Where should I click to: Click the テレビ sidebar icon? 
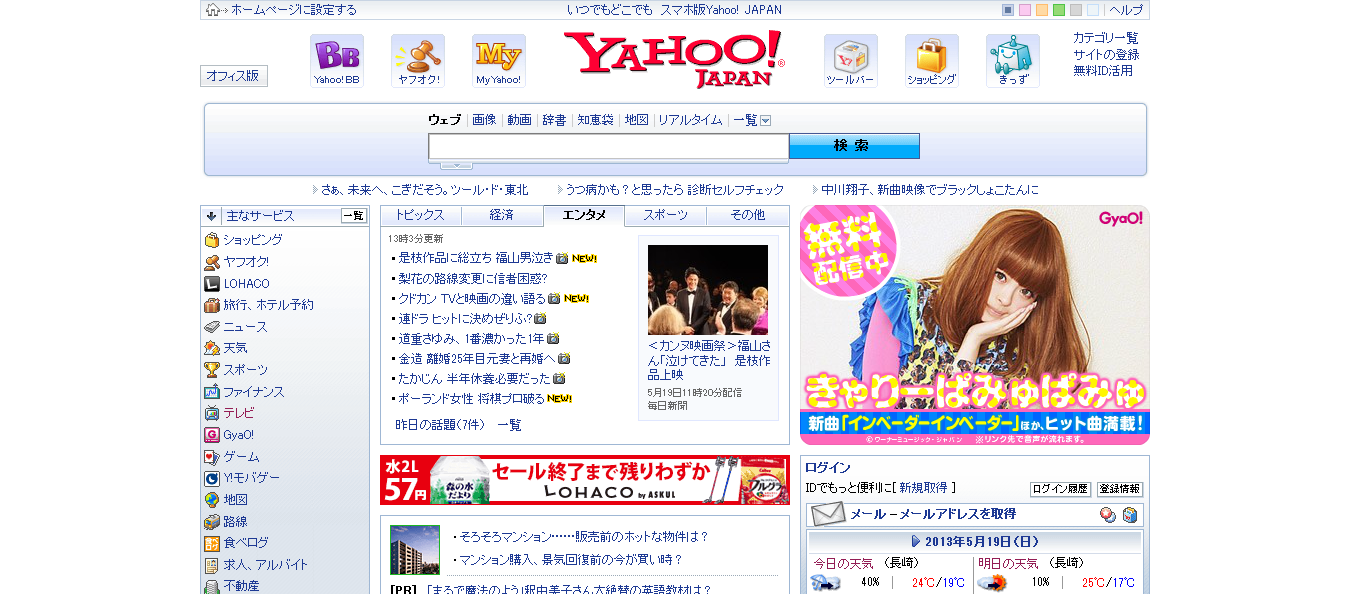[212, 413]
